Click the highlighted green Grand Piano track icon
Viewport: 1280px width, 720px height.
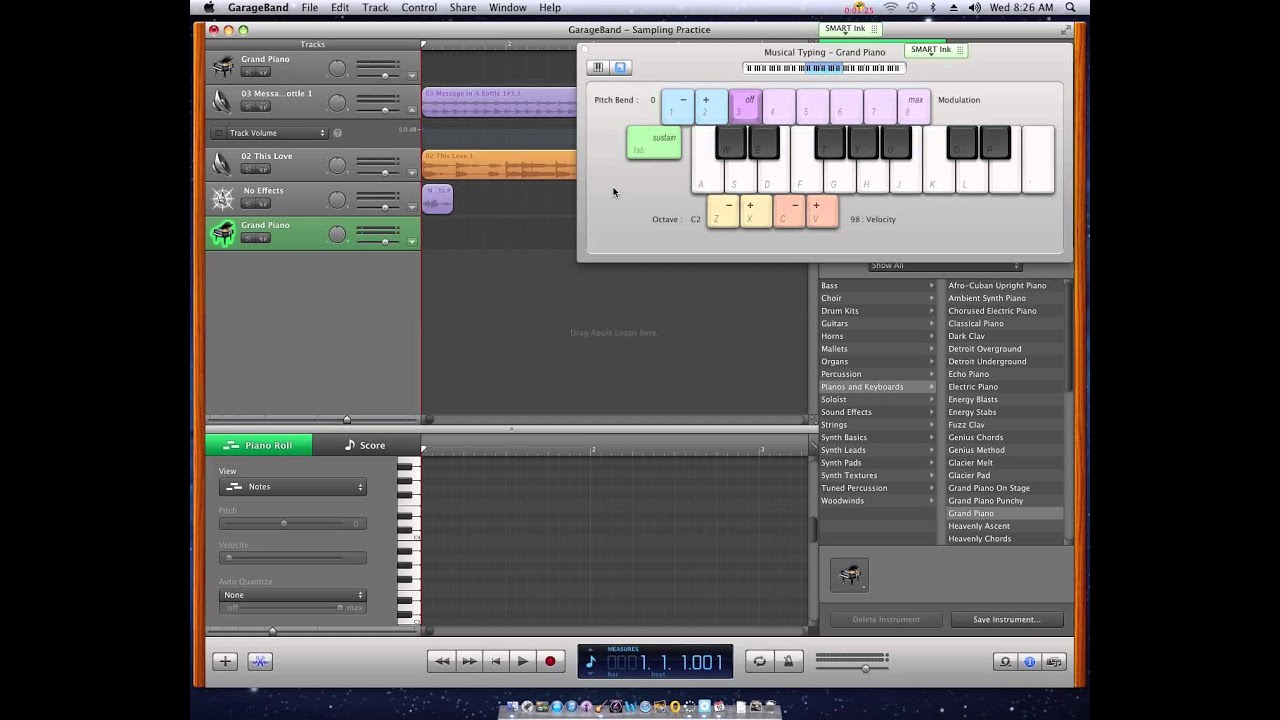[222, 233]
